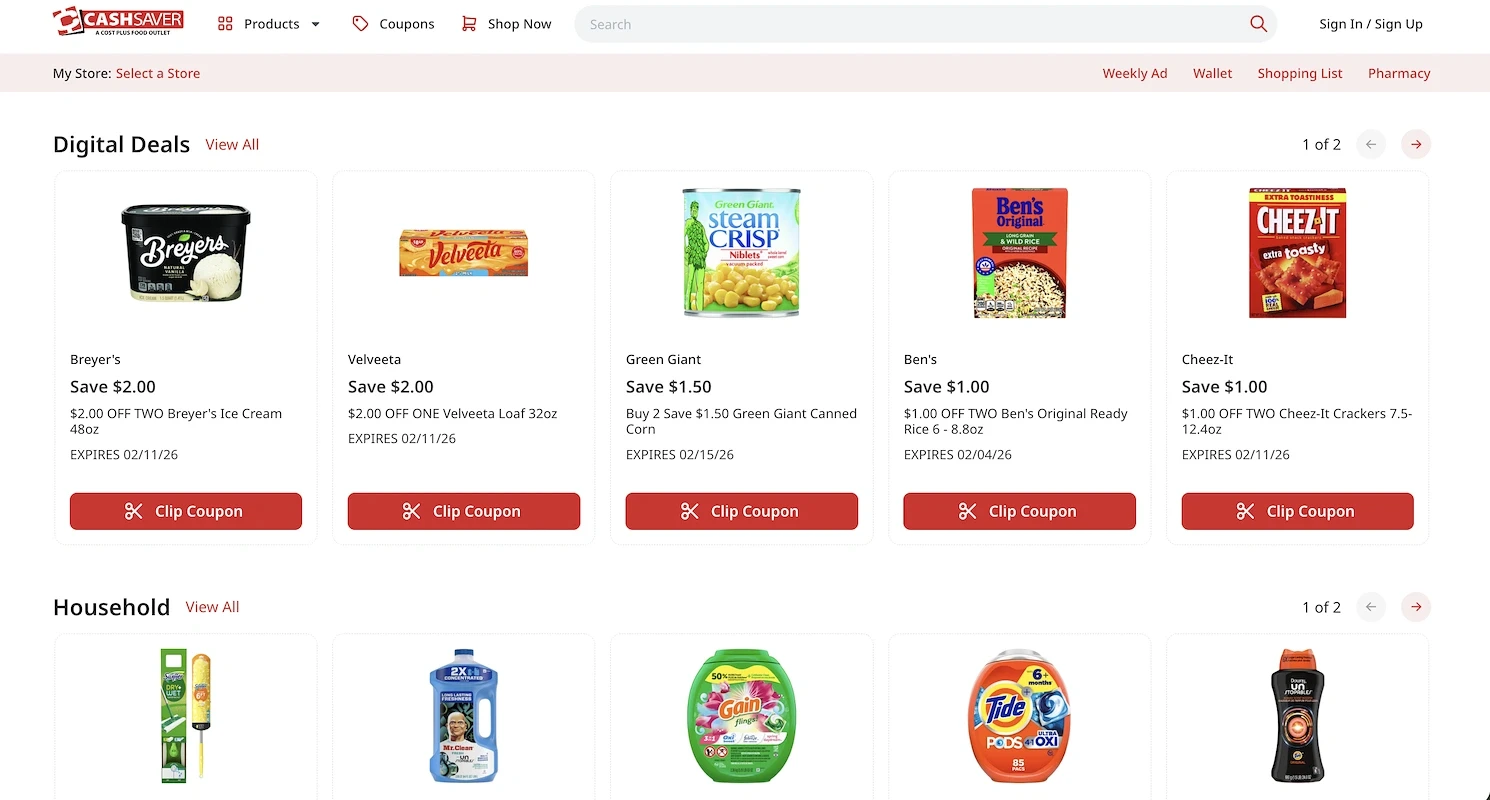
Task: Click the Shop Now cart icon
Action: click(x=468, y=24)
